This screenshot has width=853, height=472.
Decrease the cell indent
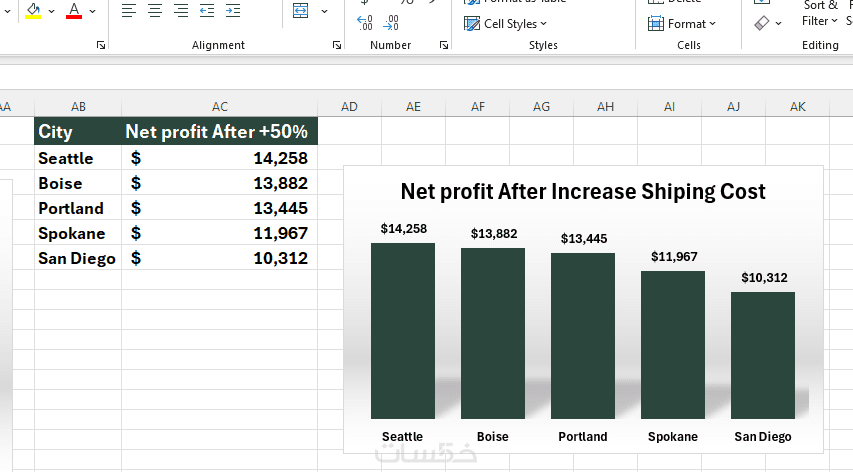pyautogui.click(x=207, y=10)
